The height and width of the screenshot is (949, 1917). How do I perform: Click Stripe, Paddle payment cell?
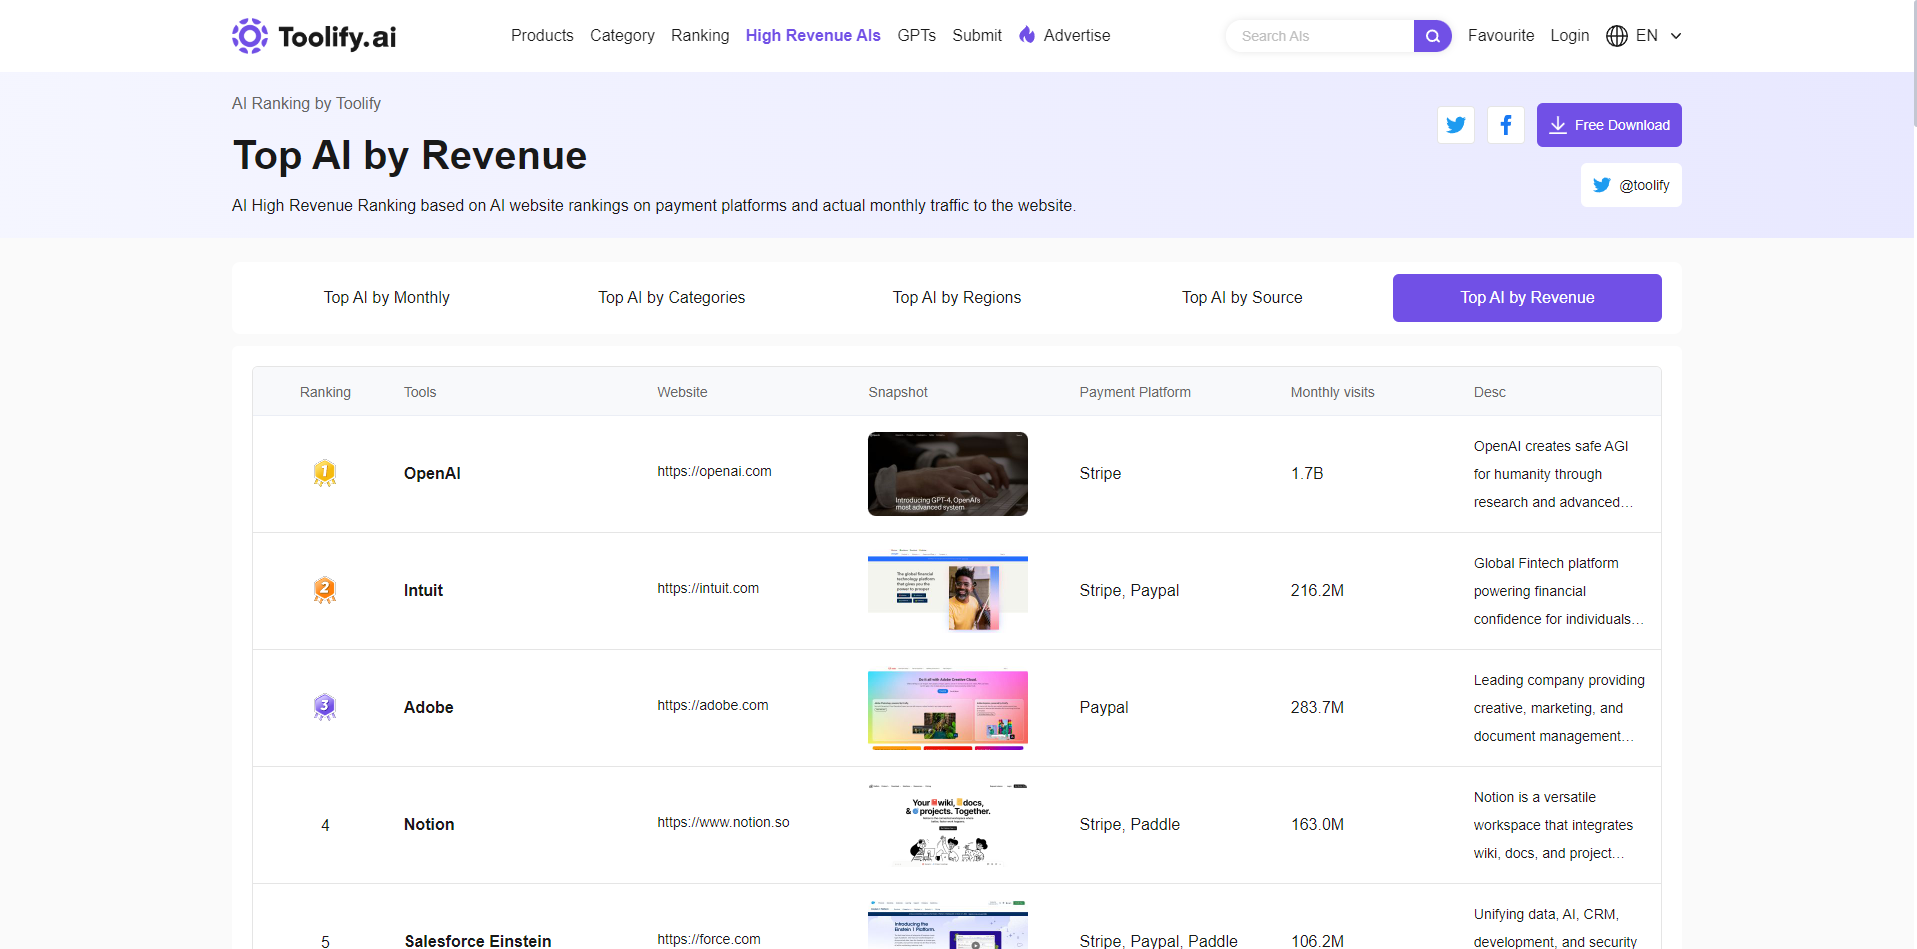click(x=1130, y=824)
